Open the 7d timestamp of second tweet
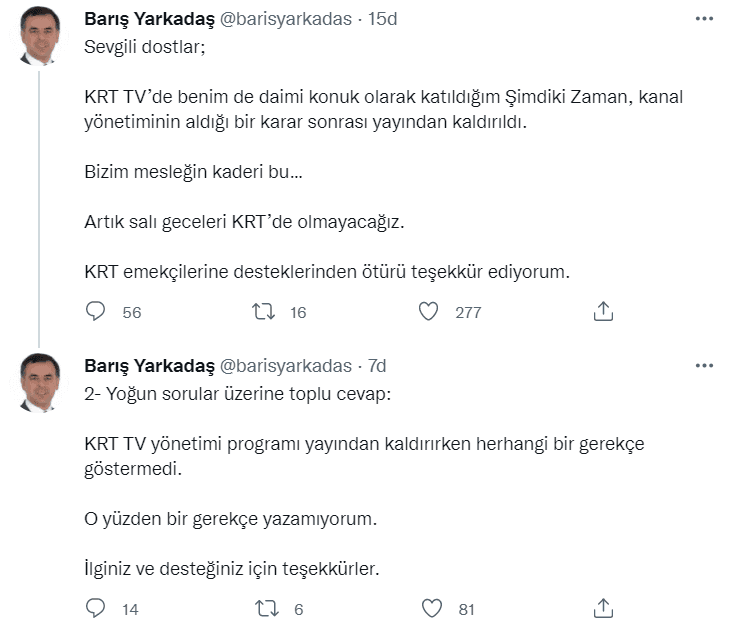Image resolution: width=732 pixels, height=634 pixels. point(377,366)
